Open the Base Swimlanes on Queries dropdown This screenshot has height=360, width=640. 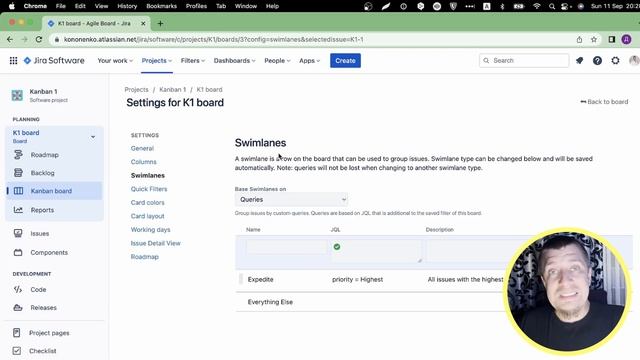[291, 200]
